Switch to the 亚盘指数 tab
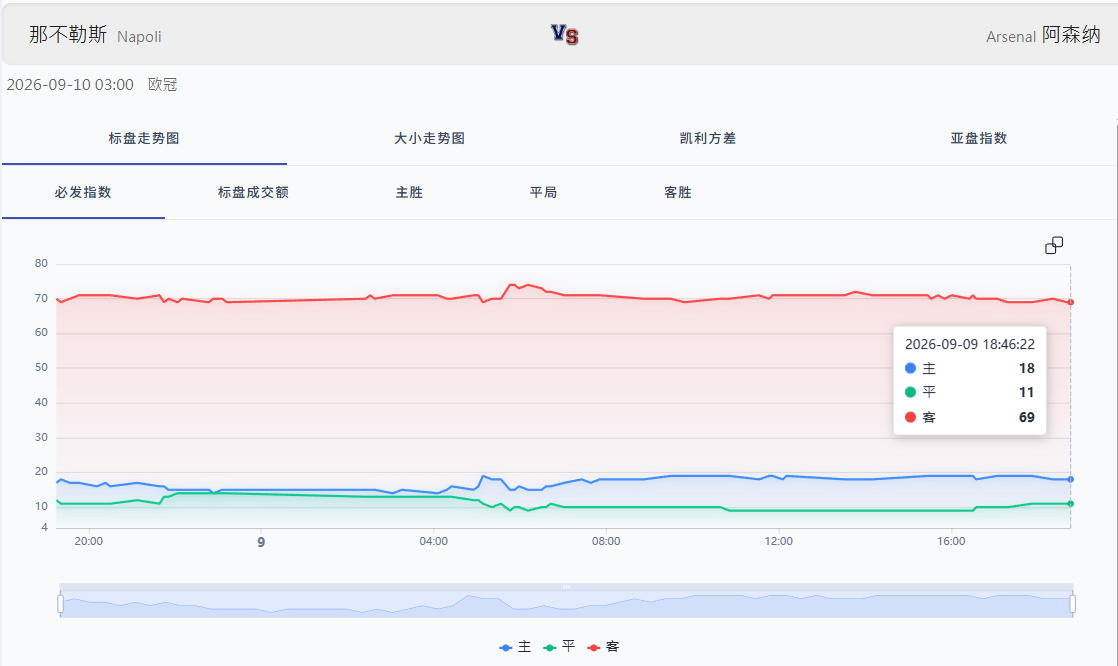 pos(978,138)
